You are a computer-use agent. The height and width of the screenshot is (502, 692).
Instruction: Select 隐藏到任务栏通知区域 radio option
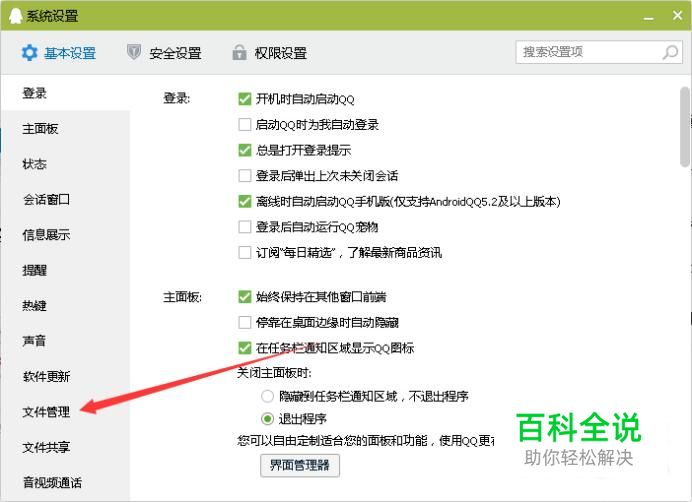267,396
